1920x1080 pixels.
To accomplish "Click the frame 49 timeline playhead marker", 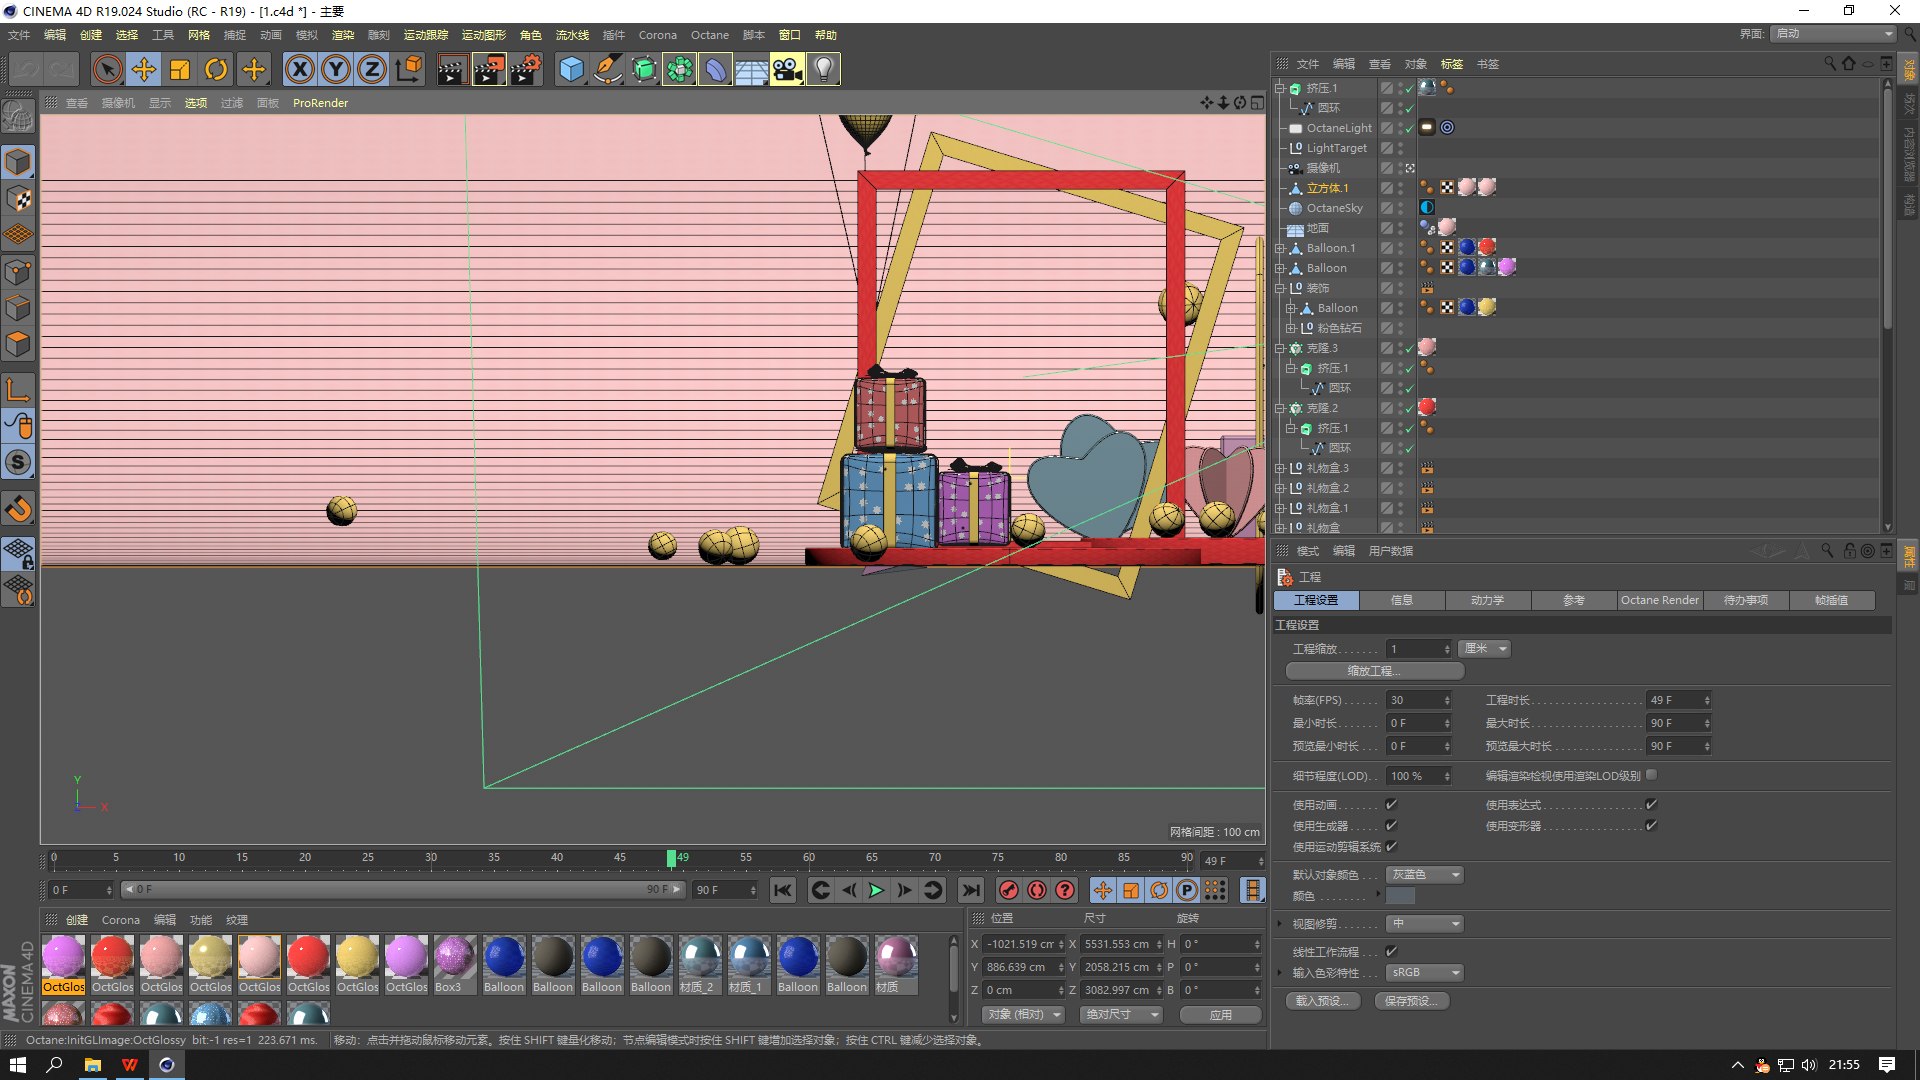I will [x=672, y=858].
